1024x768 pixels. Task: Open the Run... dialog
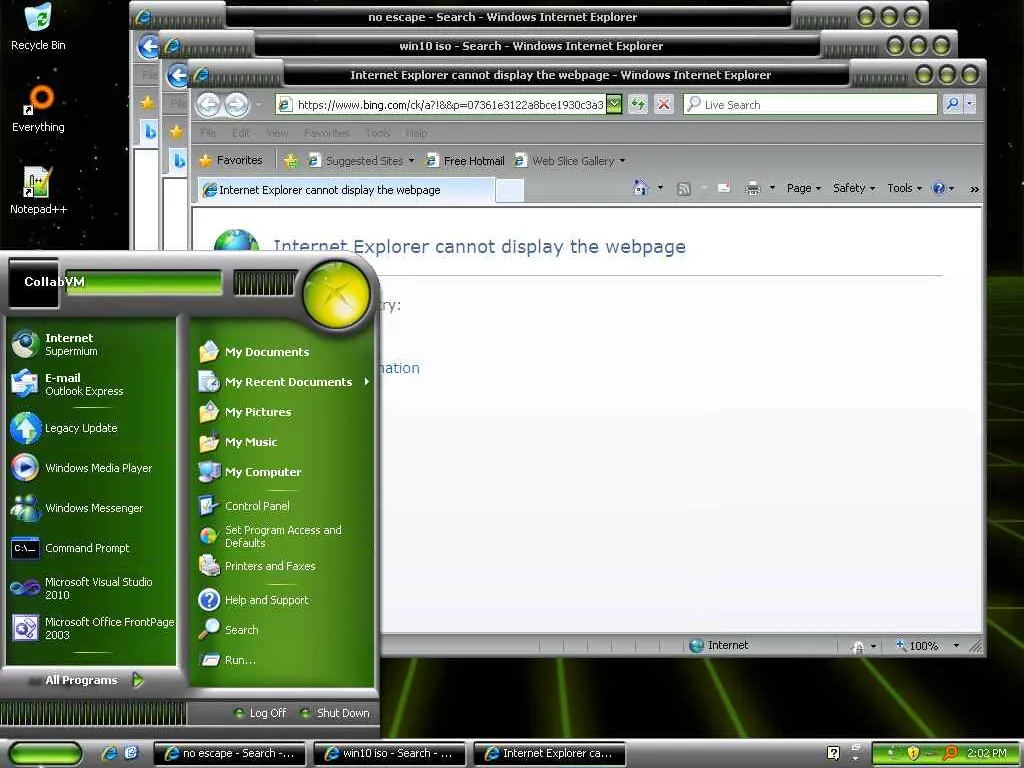[283, 660]
